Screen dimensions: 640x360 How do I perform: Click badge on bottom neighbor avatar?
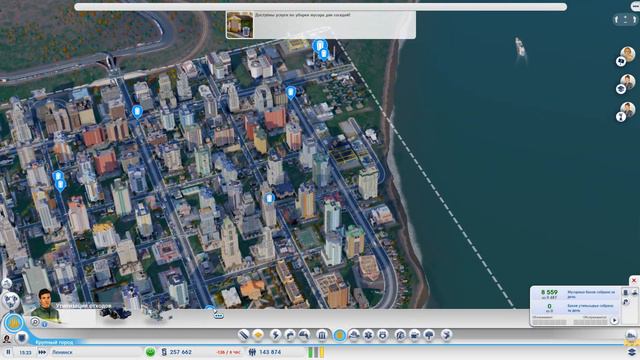coord(621,117)
